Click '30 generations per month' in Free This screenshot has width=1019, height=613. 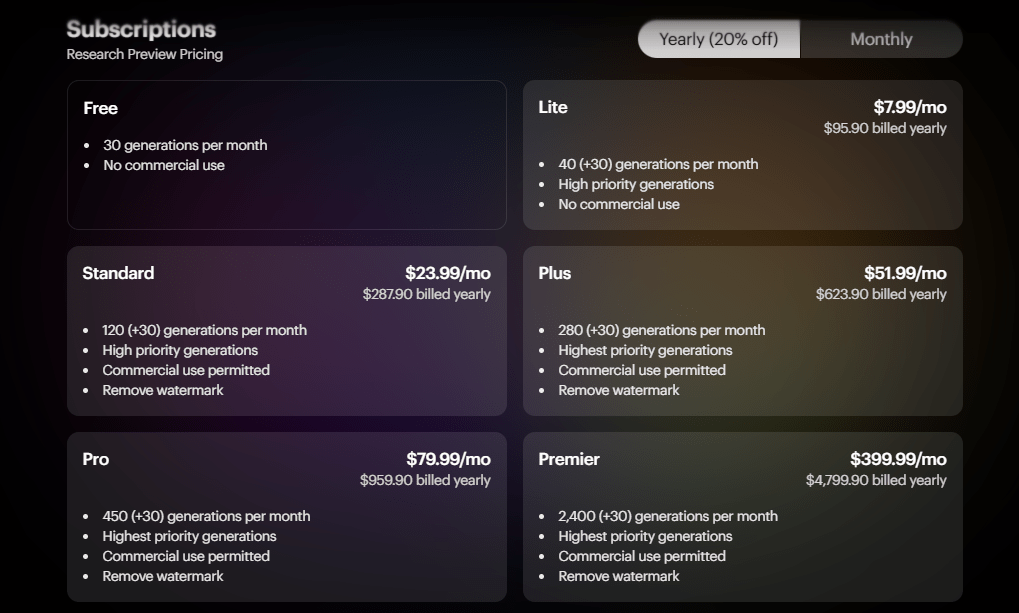[x=185, y=145]
